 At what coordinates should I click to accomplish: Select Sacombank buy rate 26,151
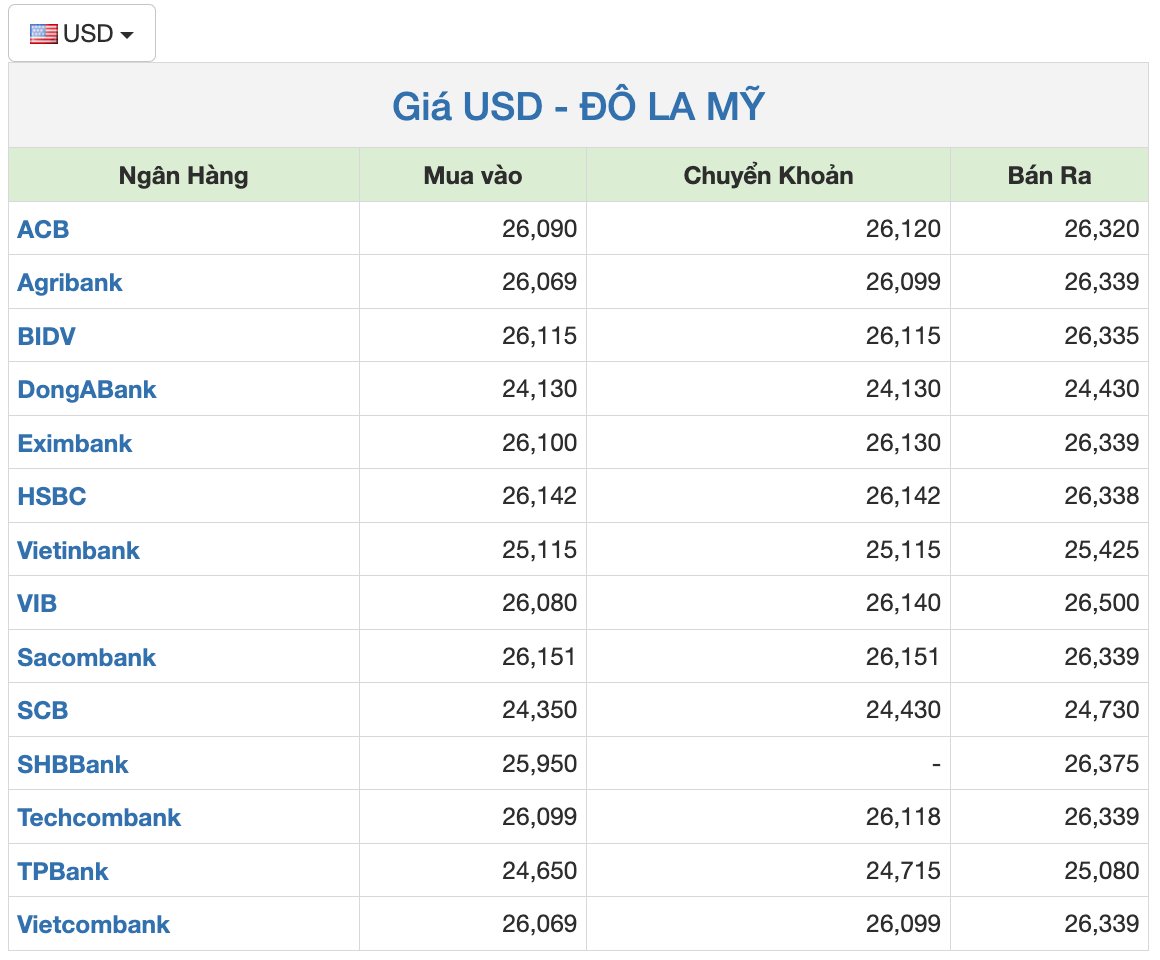(x=539, y=658)
